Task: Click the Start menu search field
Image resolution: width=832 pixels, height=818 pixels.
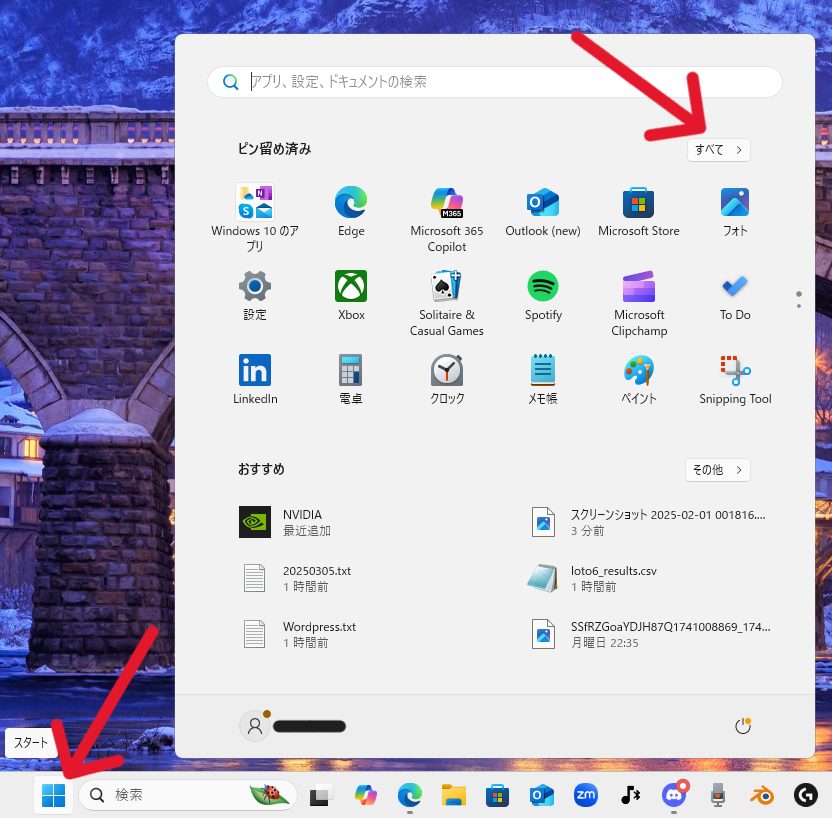Action: (495, 82)
